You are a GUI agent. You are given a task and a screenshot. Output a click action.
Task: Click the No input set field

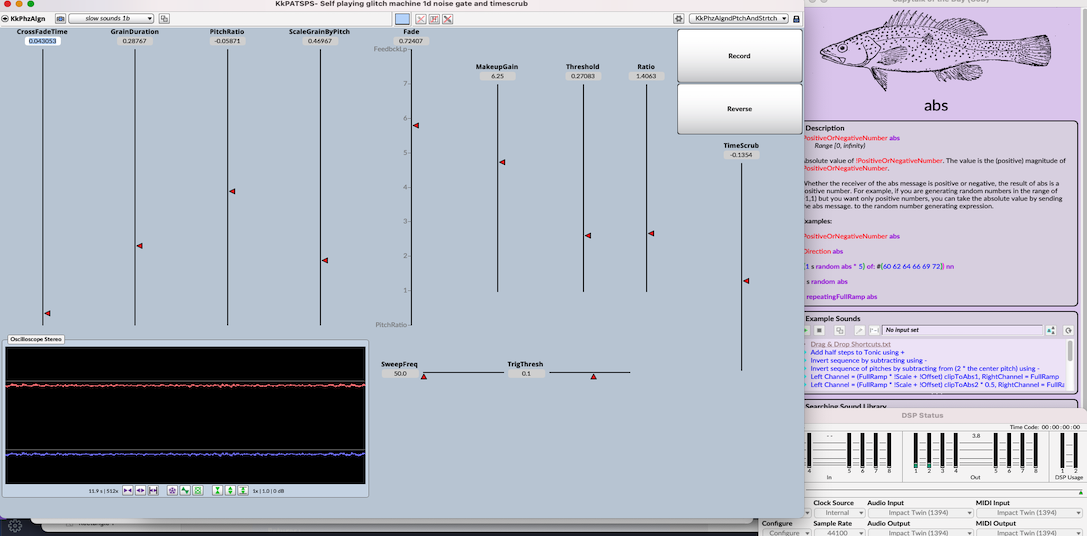(963, 330)
